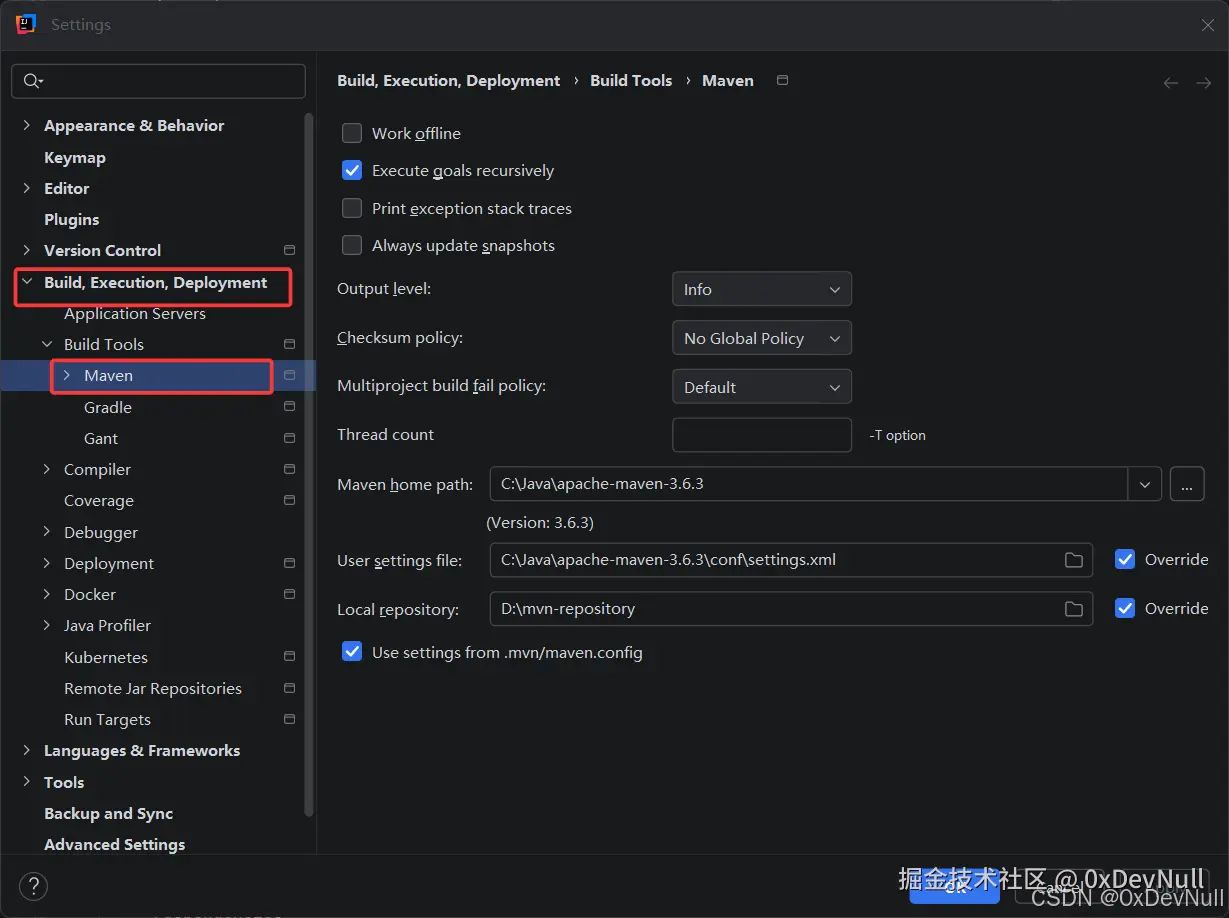The height and width of the screenshot is (918, 1229).
Task: Click the Thread count input field
Action: [762, 435]
